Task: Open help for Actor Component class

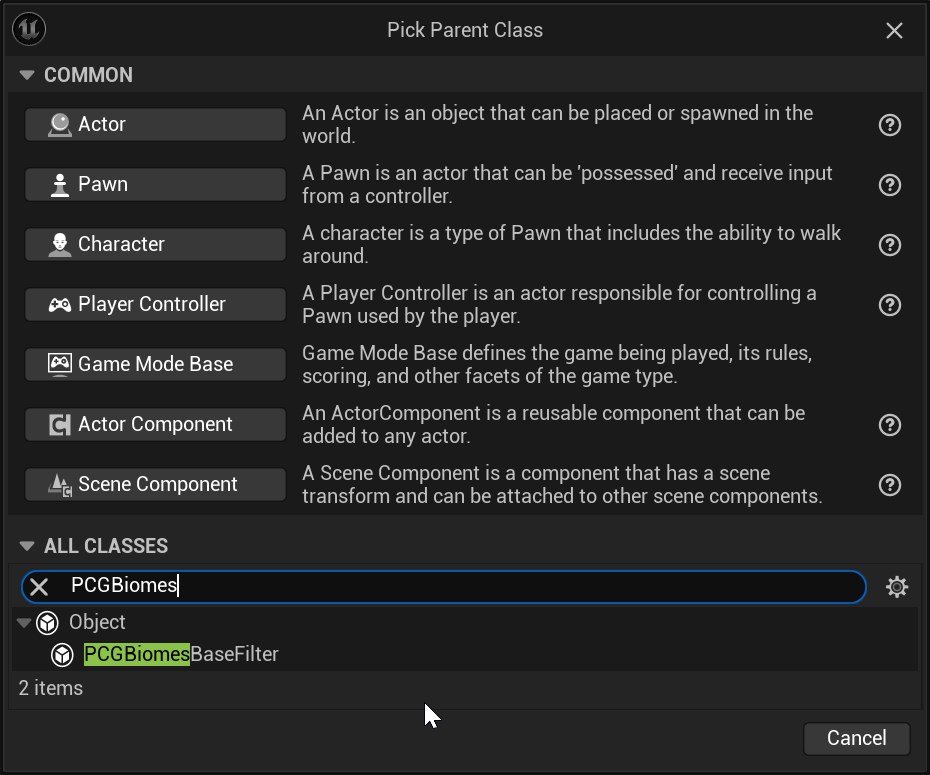Action: pos(889,425)
